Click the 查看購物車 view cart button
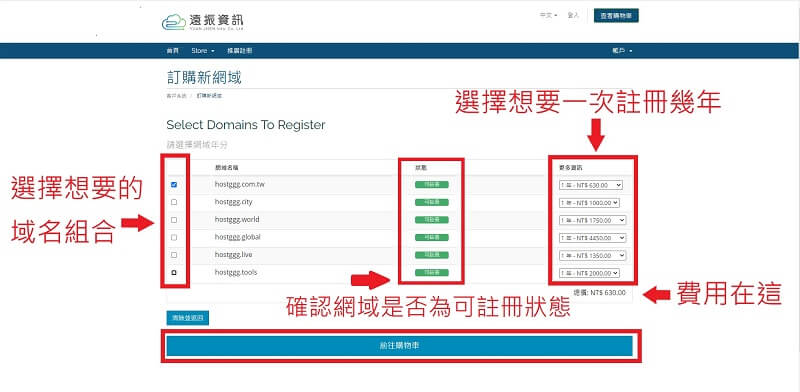This screenshot has width=800, height=392. 616,16
